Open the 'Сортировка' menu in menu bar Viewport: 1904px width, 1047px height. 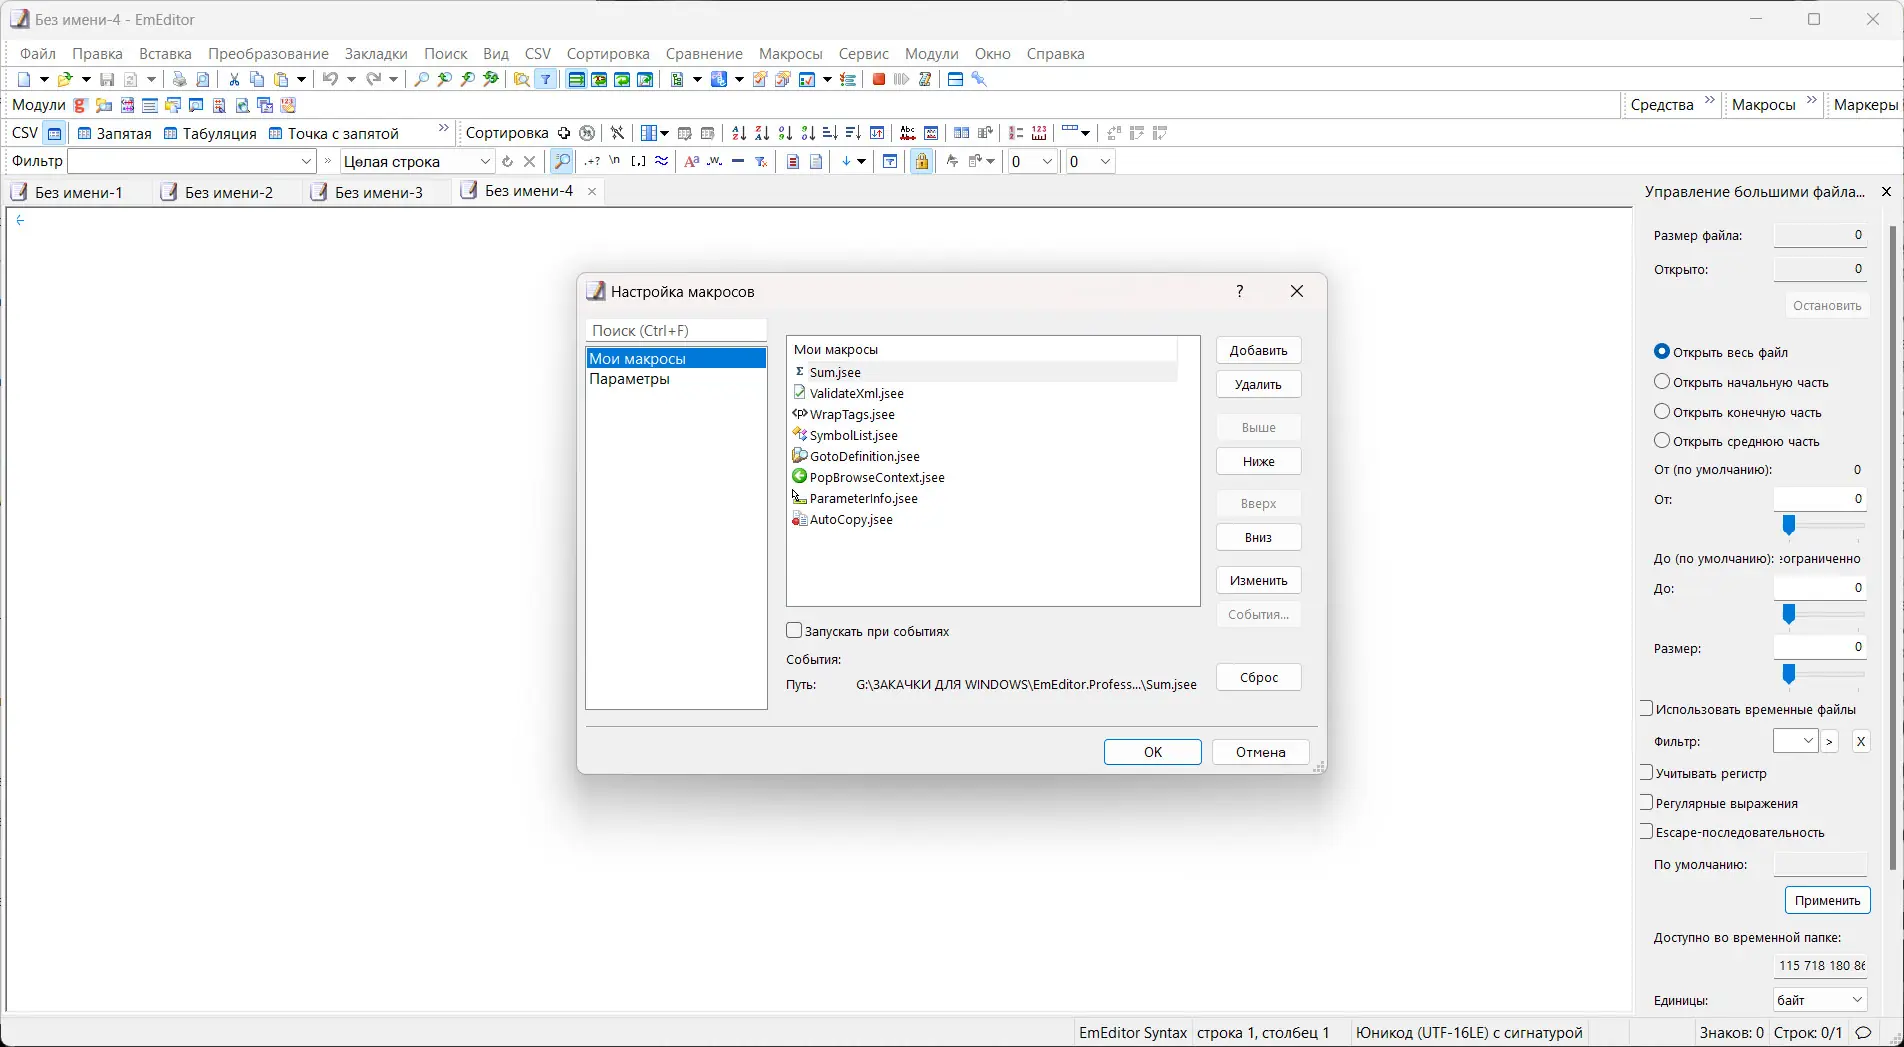point(608,54)
